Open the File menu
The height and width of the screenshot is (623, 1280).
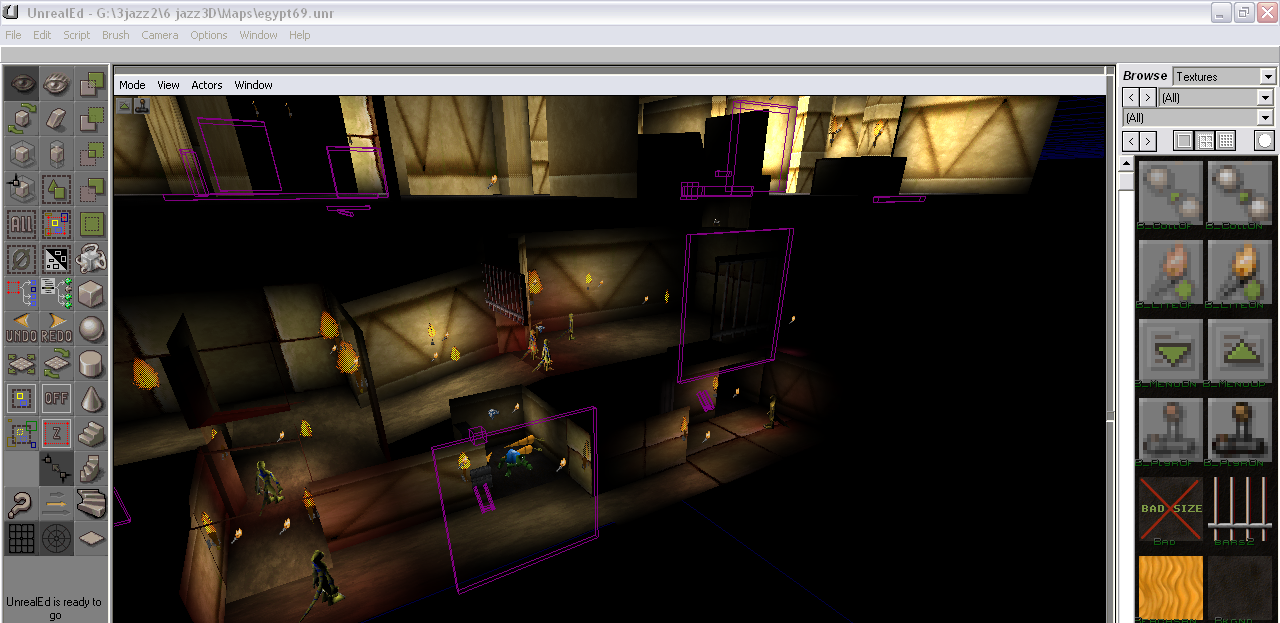point(13,35)
